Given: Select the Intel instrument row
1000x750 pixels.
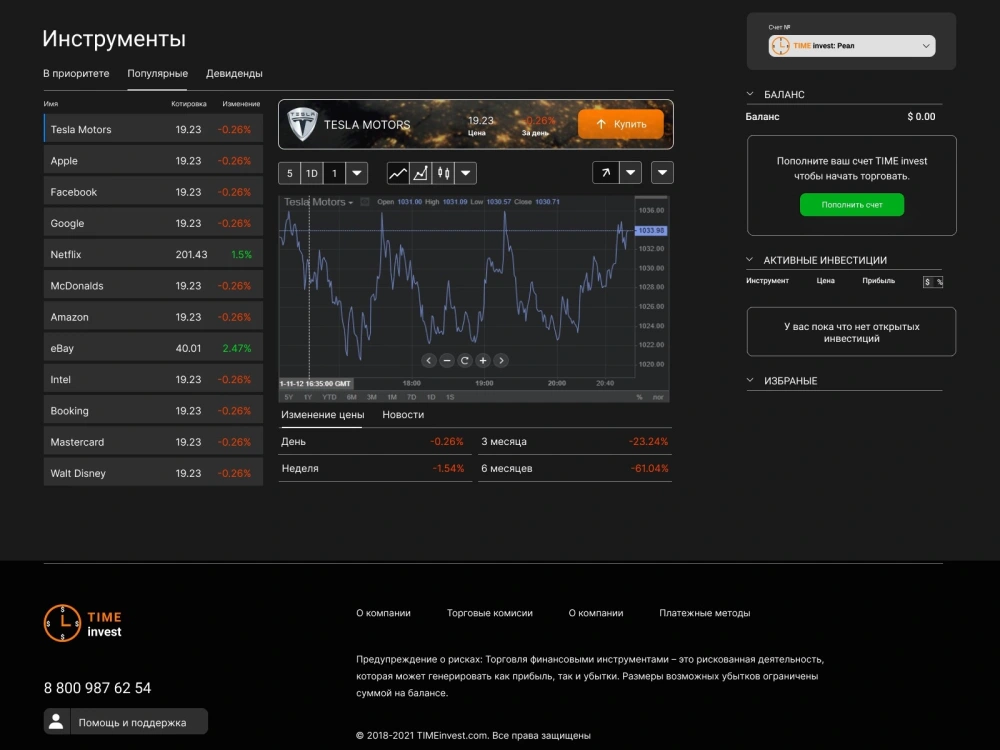Looking at the screenshot, I should click(153, 379).
